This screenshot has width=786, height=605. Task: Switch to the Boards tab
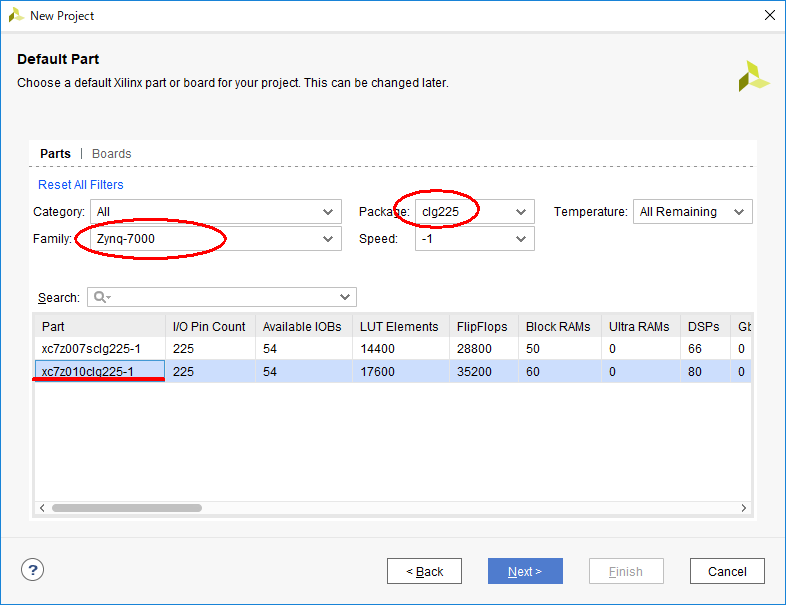[x=111, y=154]
